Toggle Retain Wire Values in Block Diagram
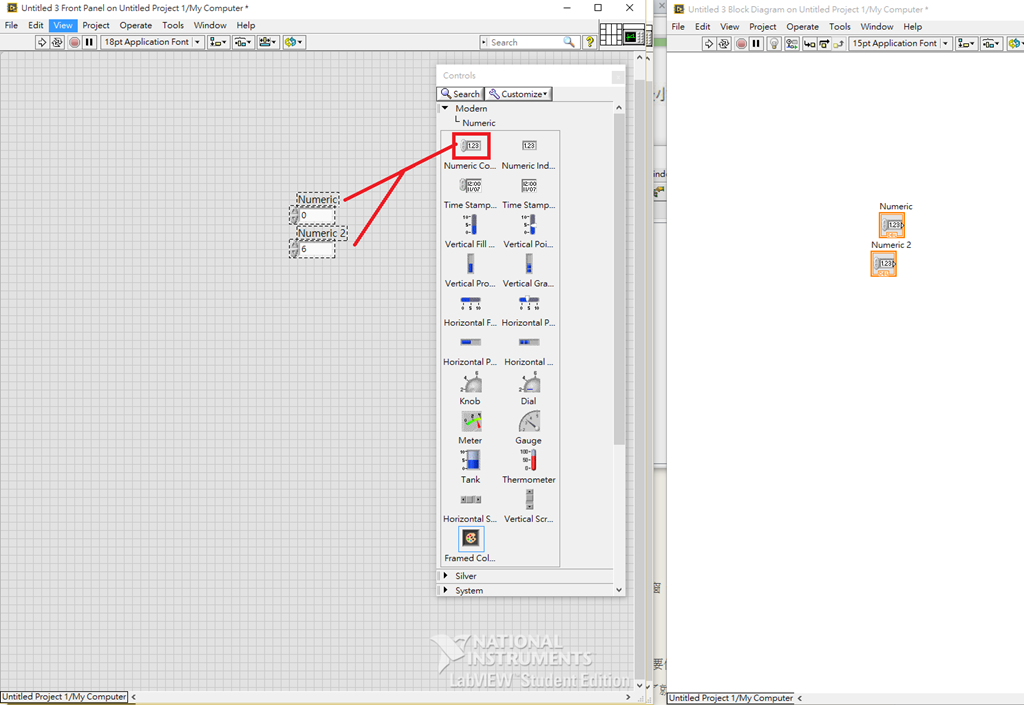This screenshot has height=705, width=1024. [792, 44]
